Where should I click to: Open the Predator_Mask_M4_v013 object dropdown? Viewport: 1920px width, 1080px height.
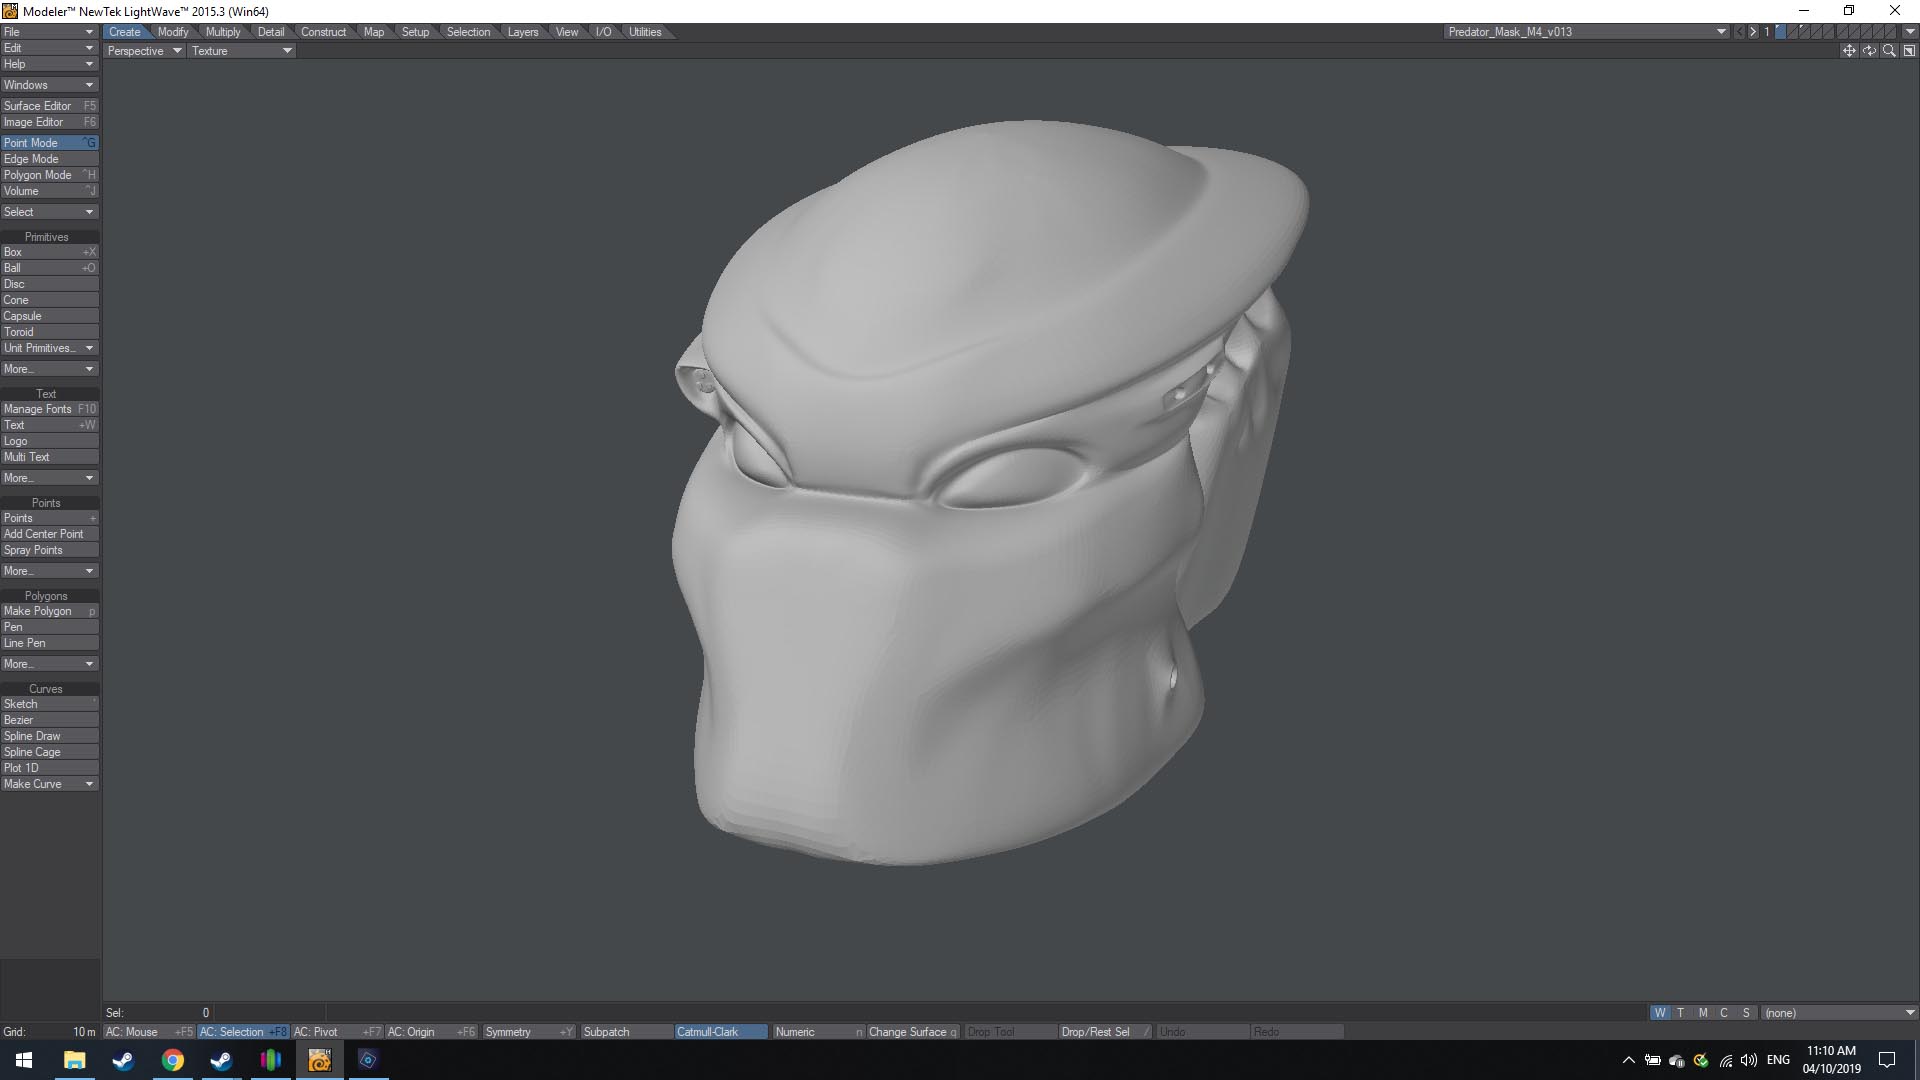pyautogui.click(x=1587, y=32)
